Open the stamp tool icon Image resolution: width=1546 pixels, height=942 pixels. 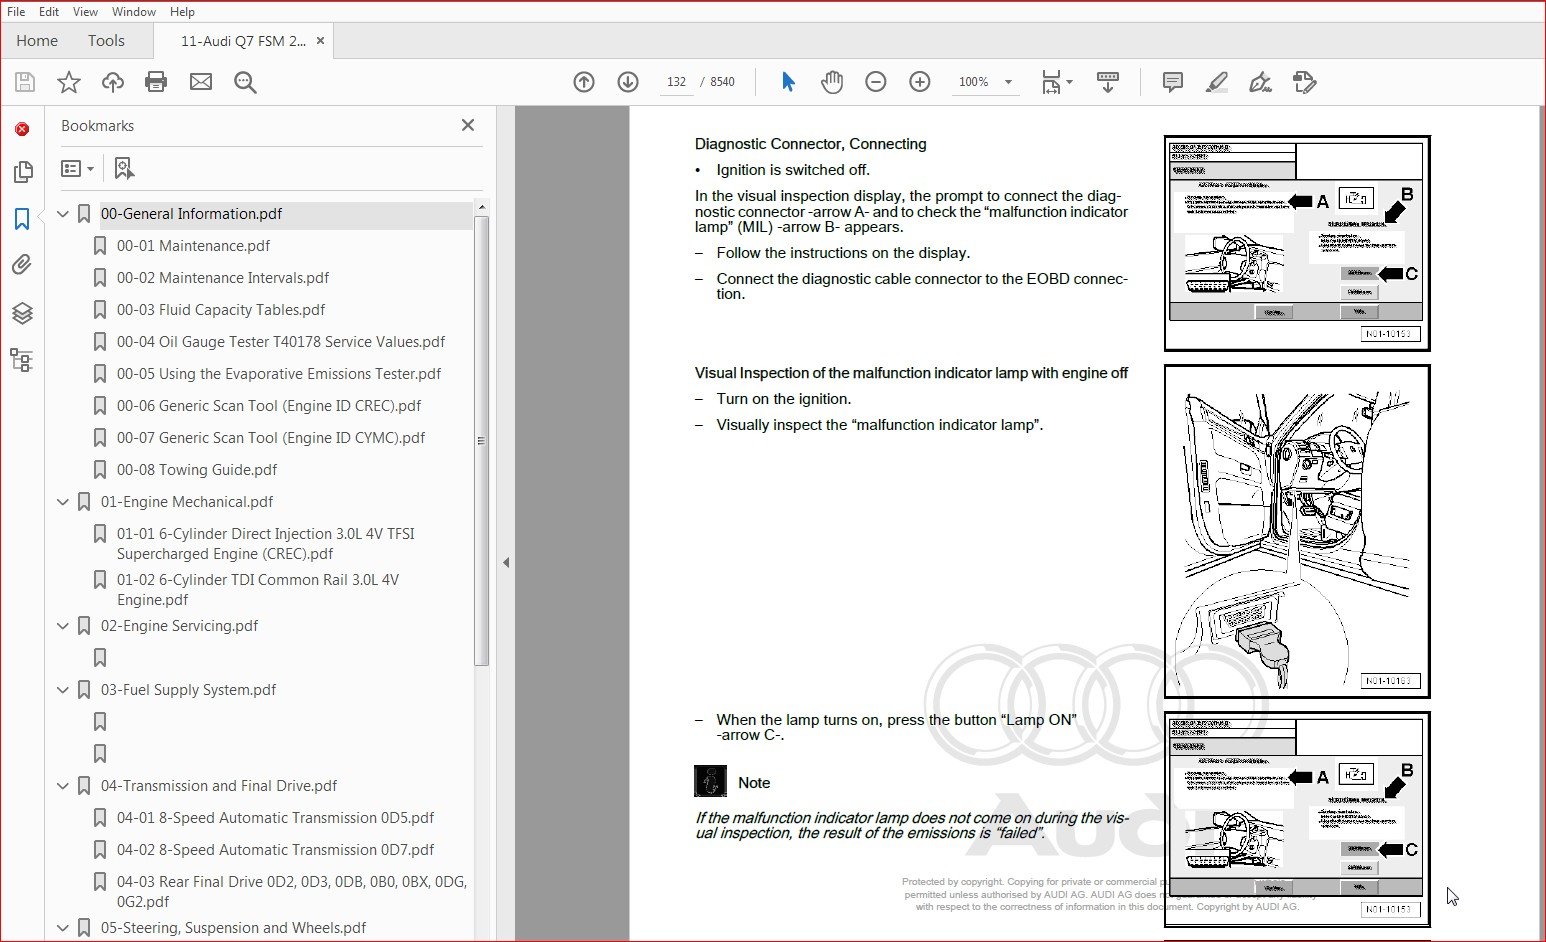1305,82
